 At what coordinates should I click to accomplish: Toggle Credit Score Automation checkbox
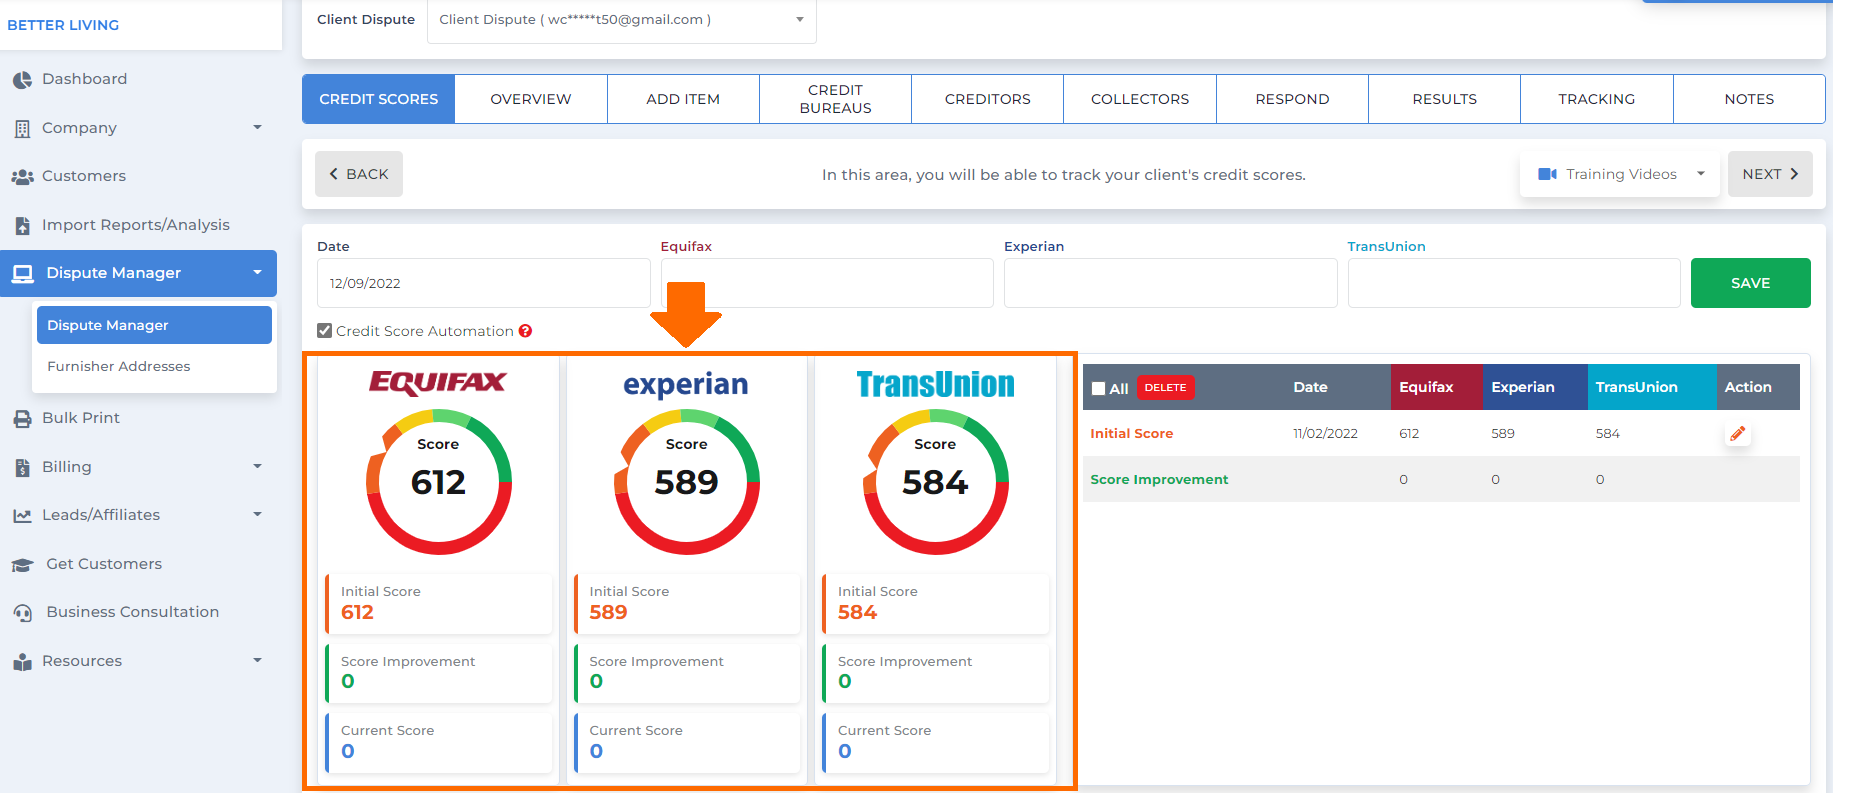pos(324,331)
